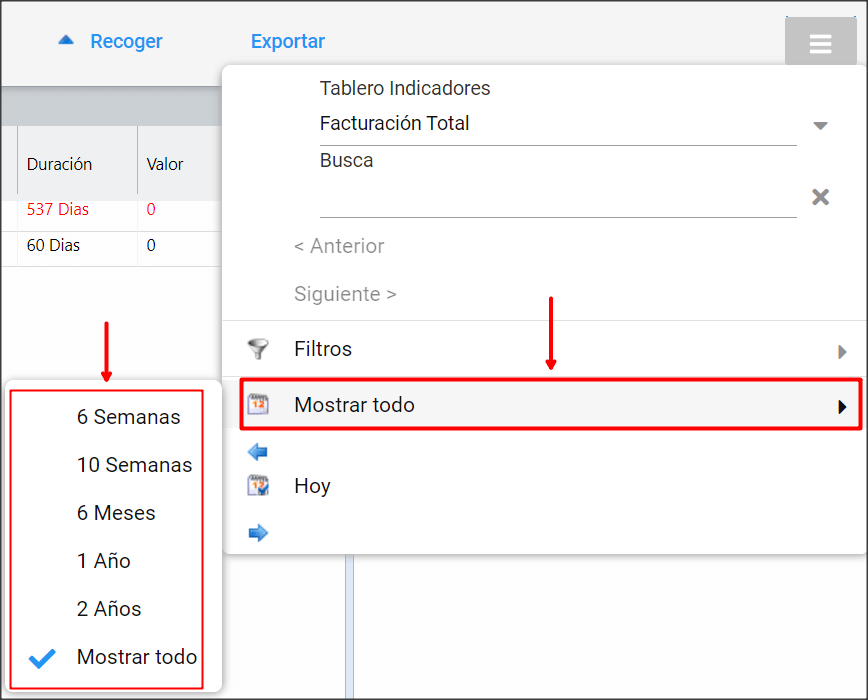The width and height of the screenshot is (868, 700).
Task: Select the 2 Años option
Action: pyautogui.click(x=109, y=609)
